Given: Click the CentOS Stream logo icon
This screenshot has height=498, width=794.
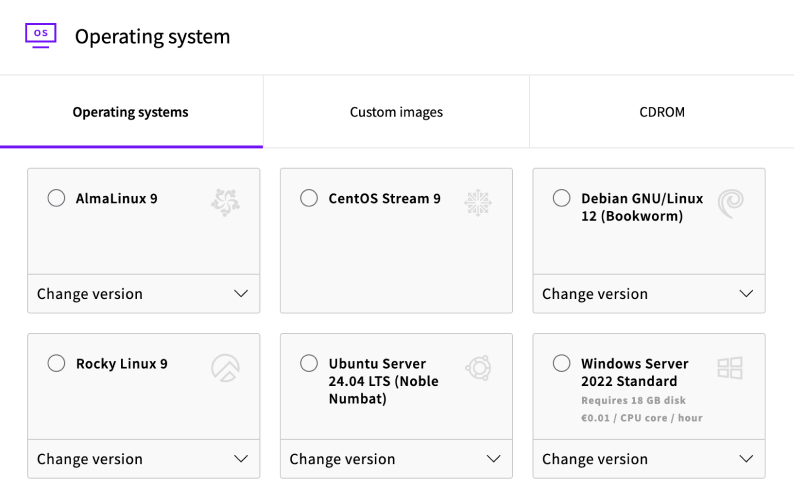Looking at the screenshot, I should (478, 202).
